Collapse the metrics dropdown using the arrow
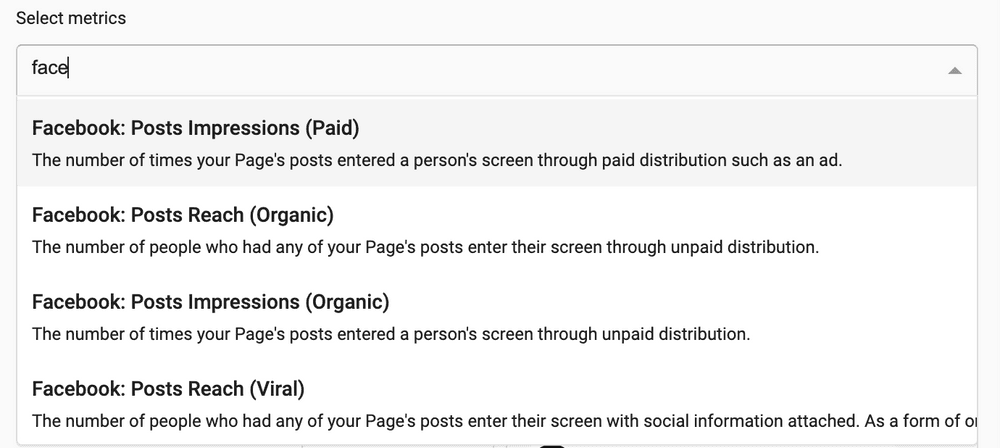This screenshot has width=1000, height=448. tap(954, 70)
